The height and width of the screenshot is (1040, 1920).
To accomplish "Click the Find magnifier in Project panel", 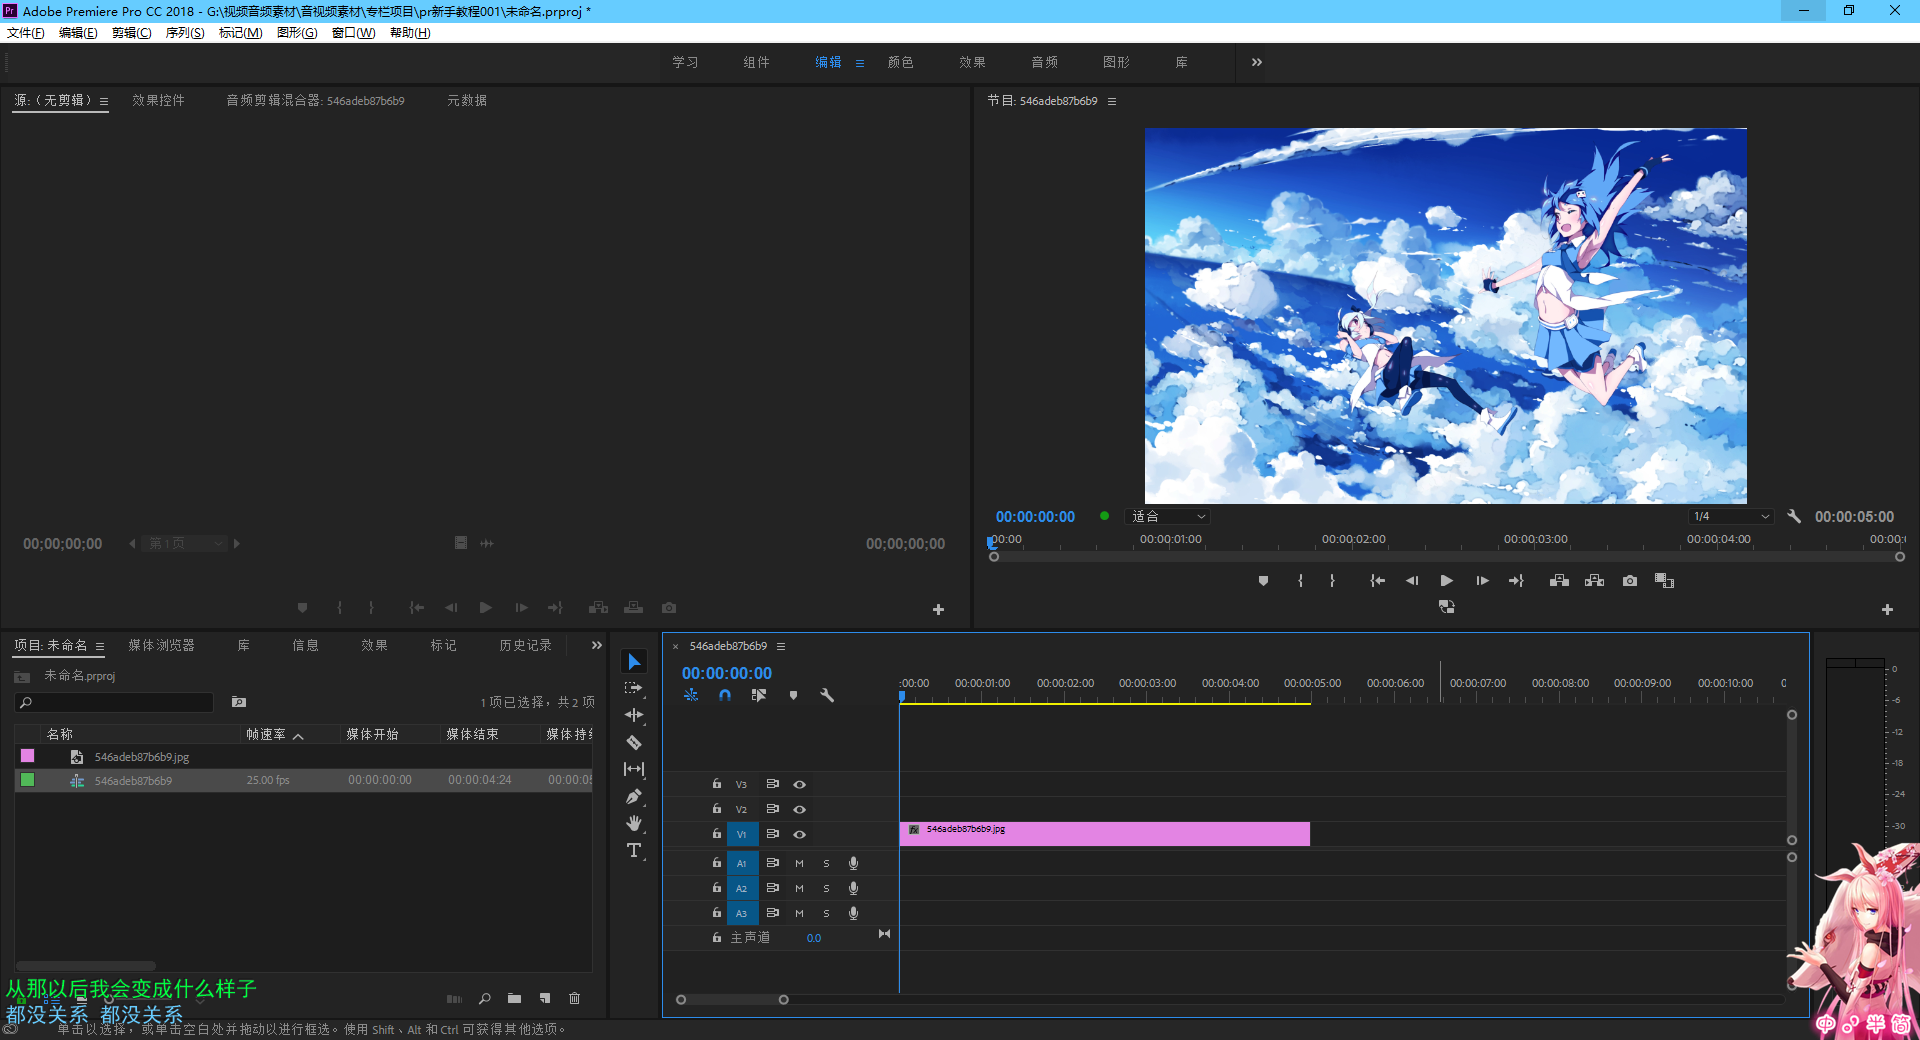I will pos(484,998).
